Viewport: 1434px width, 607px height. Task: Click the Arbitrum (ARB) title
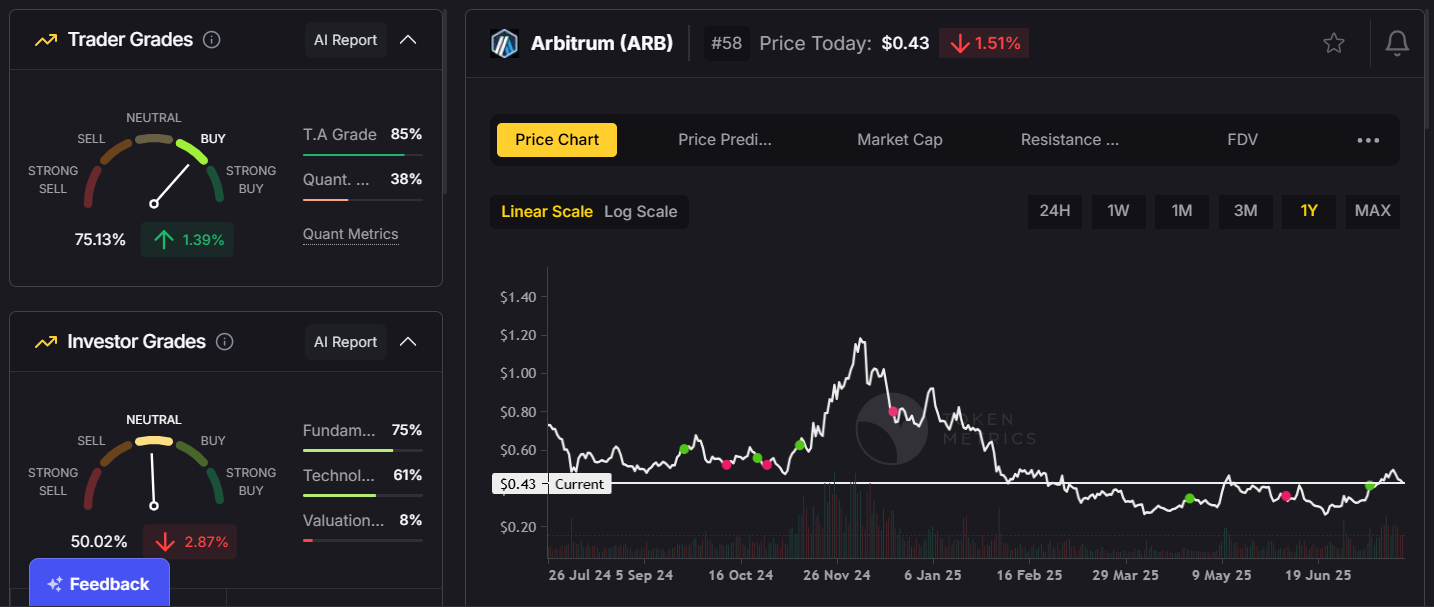[x=602, y=44]
